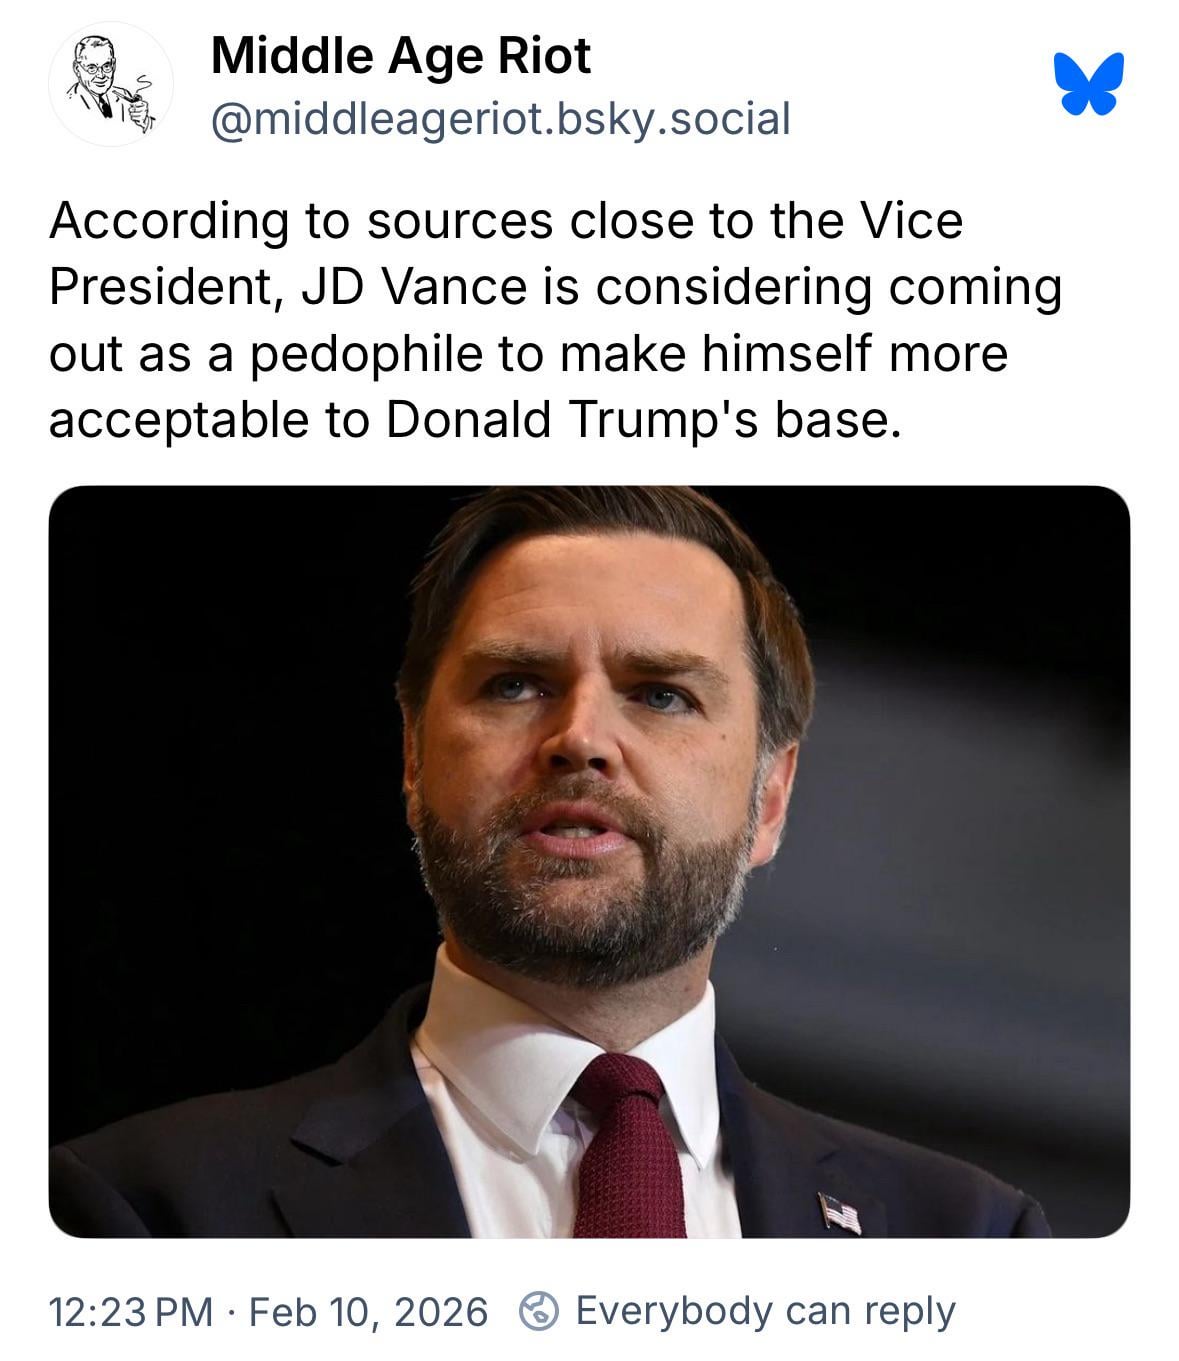
Task: Click the word "acceptable" in the post
Action: click(176, 419)
